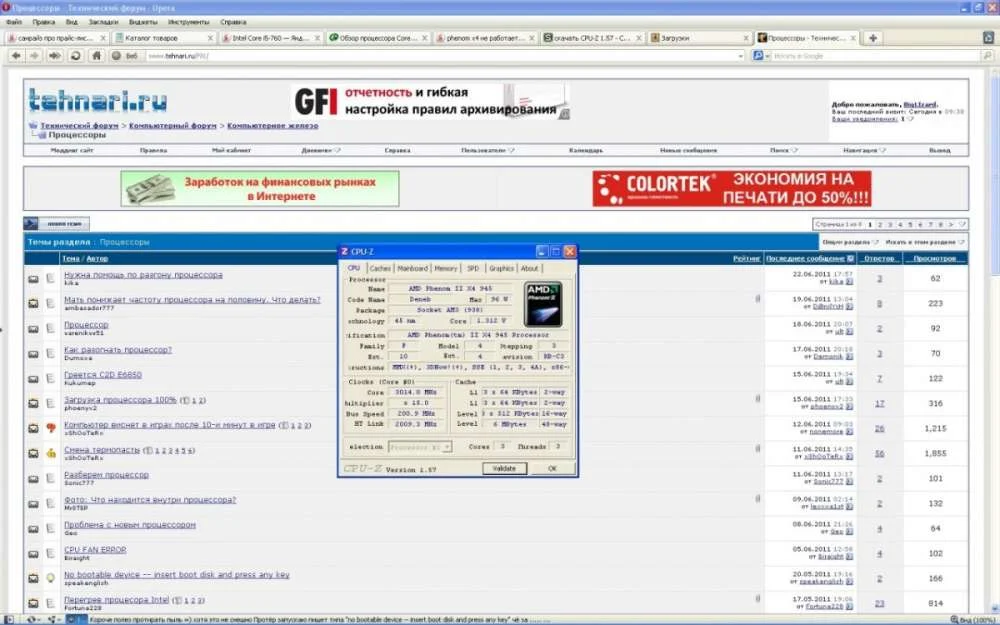Switch to the Memory tab in CPU-Z
Screen dimensions: 1000x625
(x=446, y=268)
